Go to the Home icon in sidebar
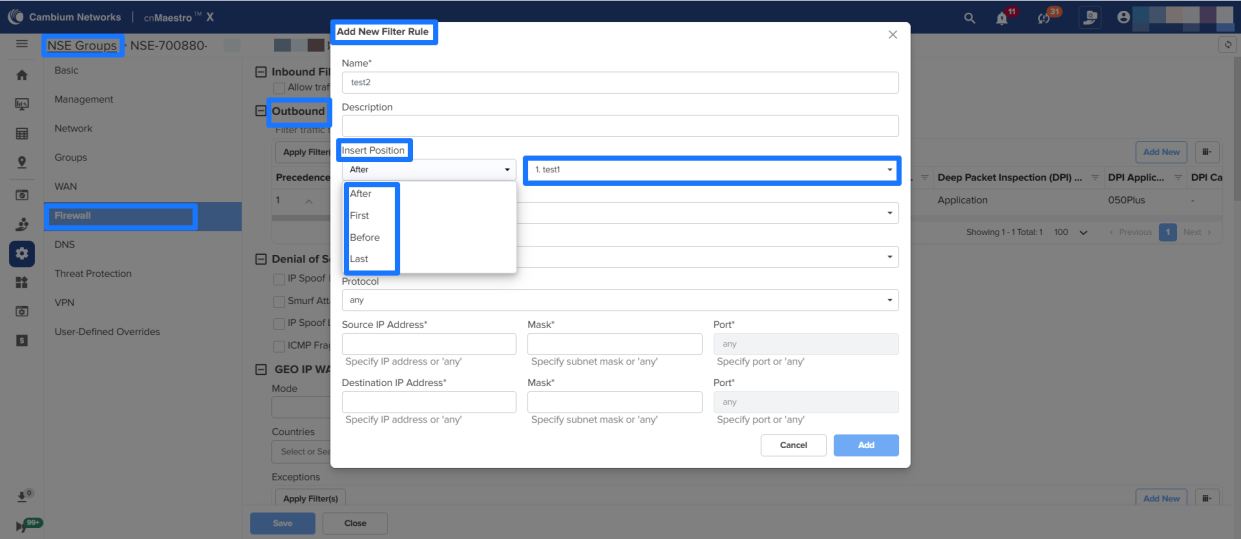Image resolution: width=1241 pixels, height=539 pixels. click(x=21, y=75)
